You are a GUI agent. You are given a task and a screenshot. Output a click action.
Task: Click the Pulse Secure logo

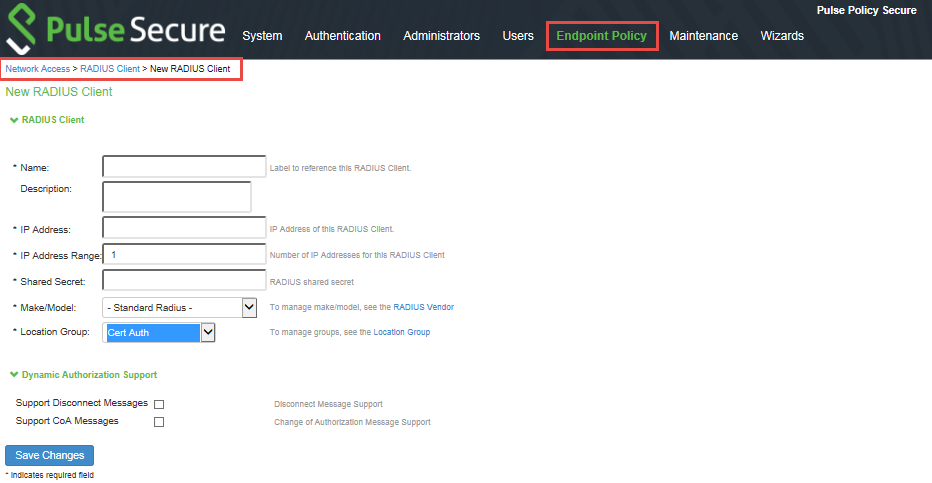tap(116, 29)
